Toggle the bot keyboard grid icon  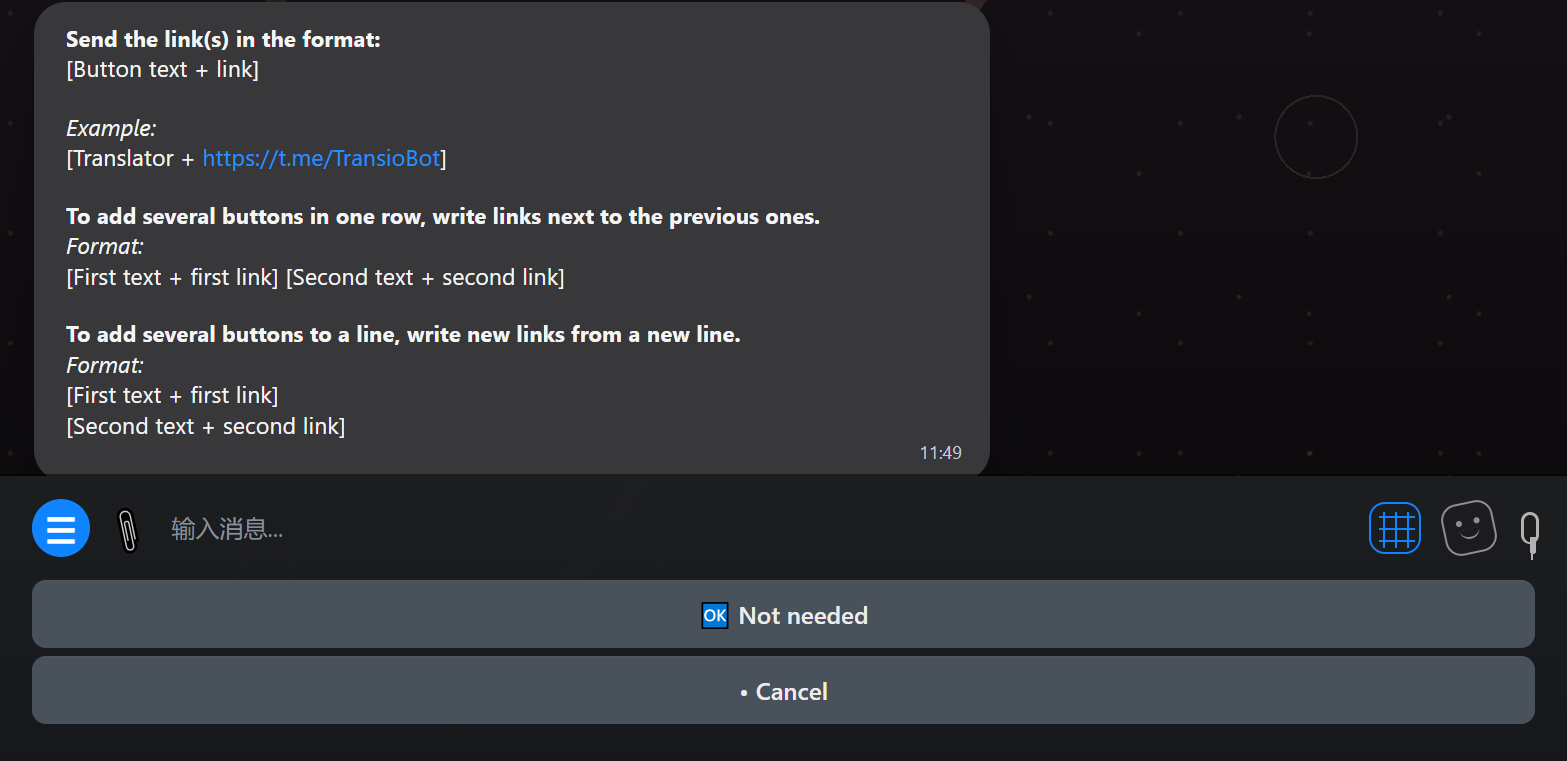[x=1394, y=528]
